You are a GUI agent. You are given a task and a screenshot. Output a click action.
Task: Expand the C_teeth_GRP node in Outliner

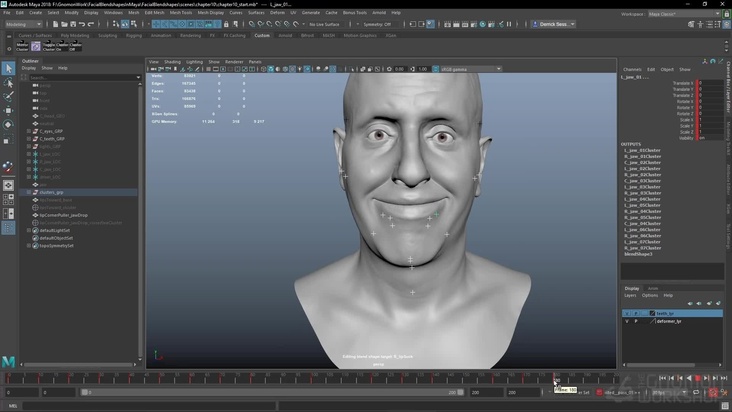click(x=29, y=139)
